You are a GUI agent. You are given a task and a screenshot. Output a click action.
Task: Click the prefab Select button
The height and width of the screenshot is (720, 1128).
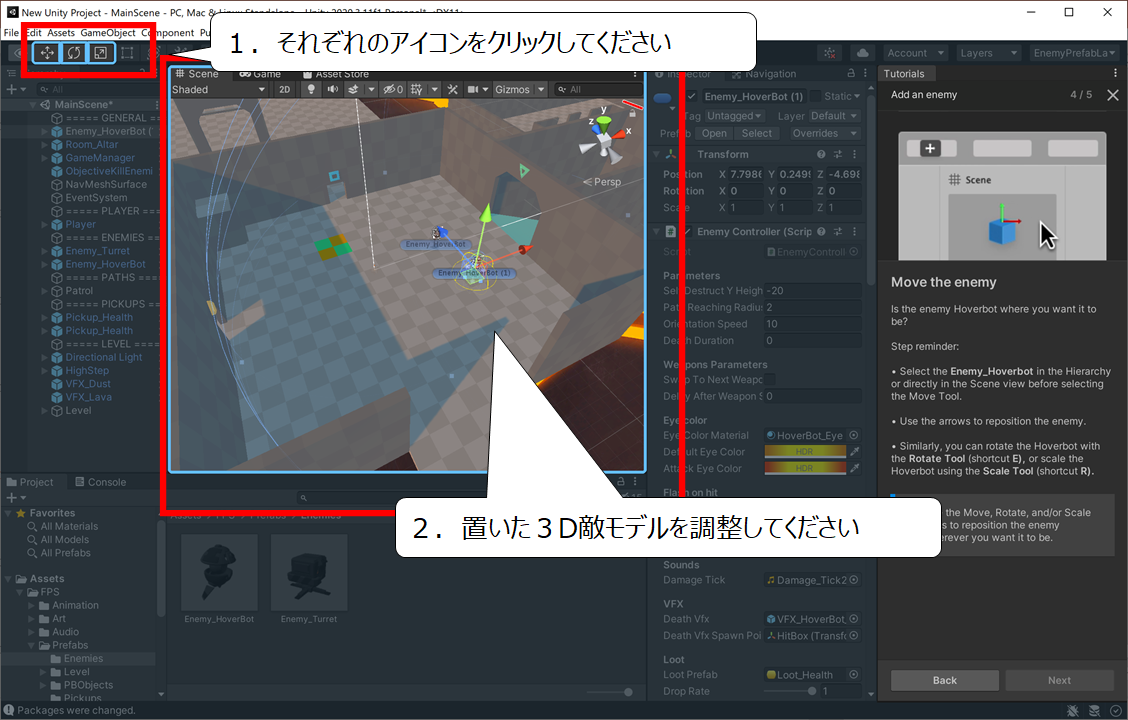(x=757, y=133)
